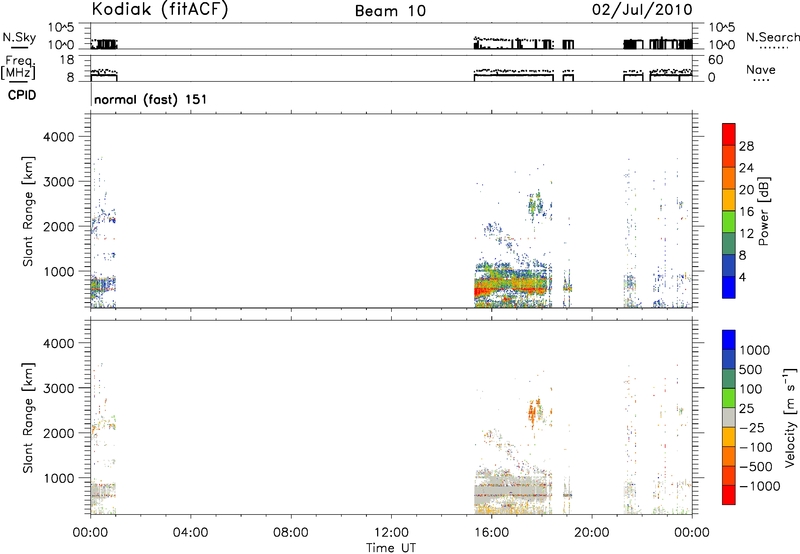Click the 'N.Sky' legend label

point(19,37)
